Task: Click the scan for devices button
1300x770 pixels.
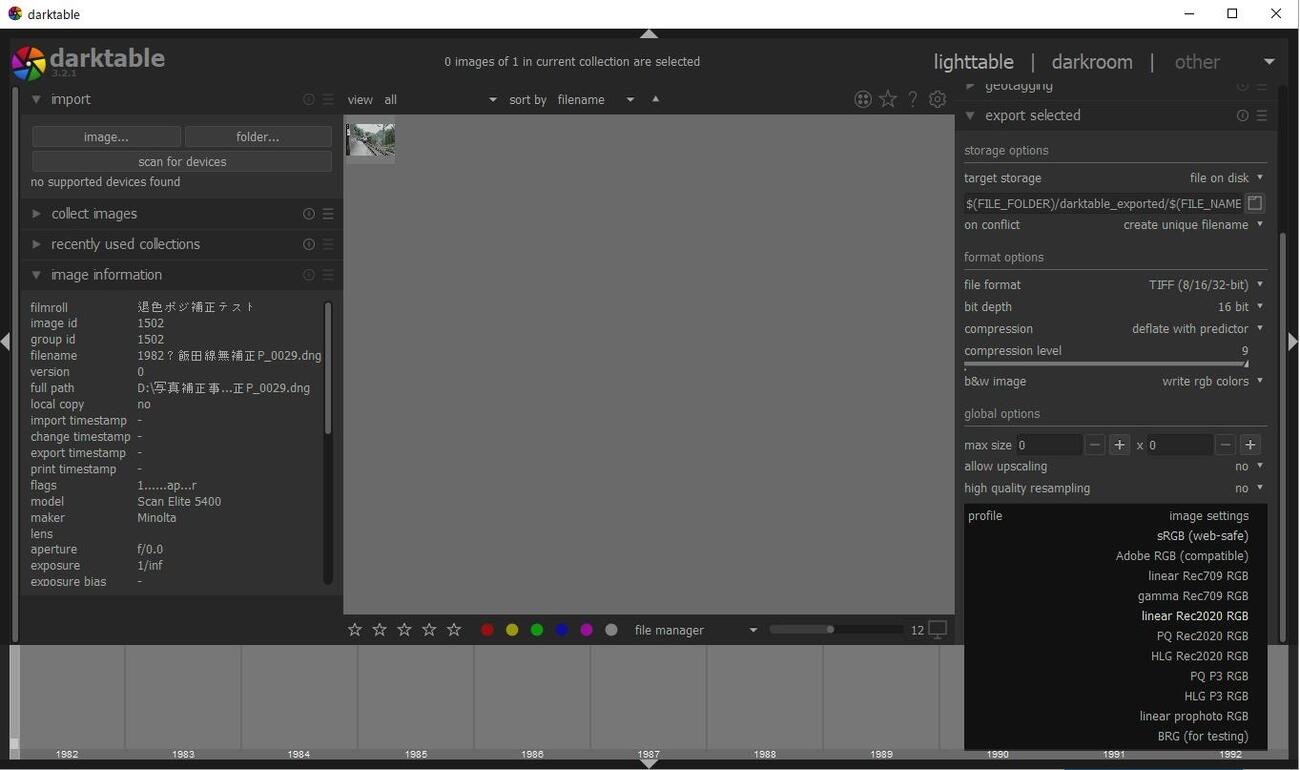Action: coord(182,161)
